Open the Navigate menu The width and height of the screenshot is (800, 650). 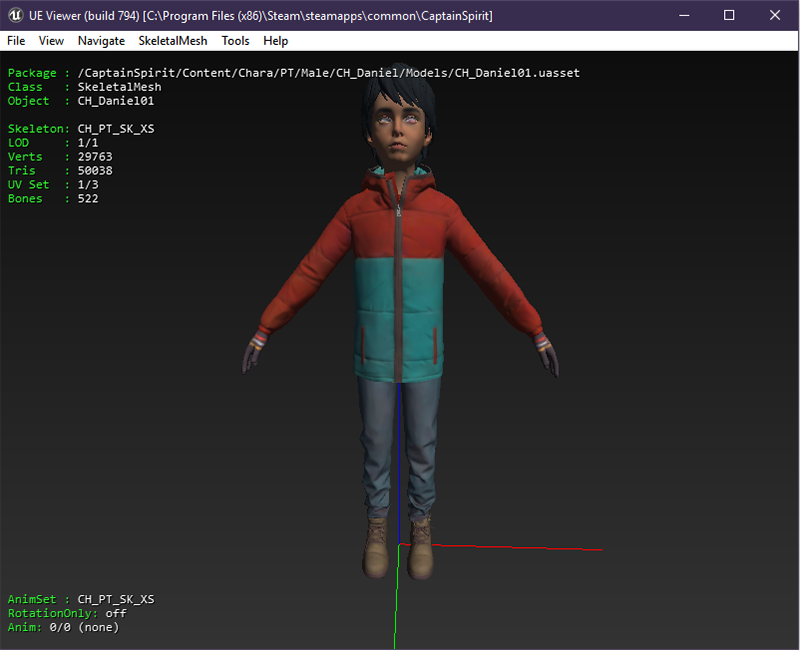tap(101, 41)
